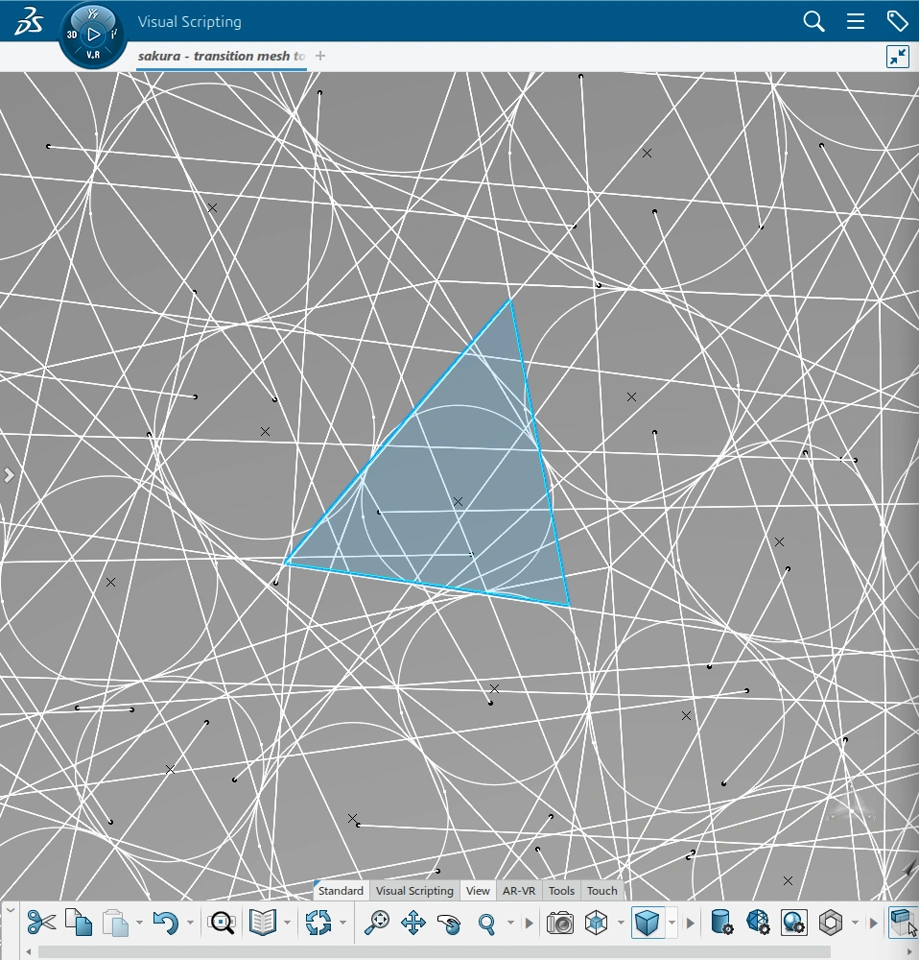Open the shaded cube view mode dropdown
This screenshot has height=960, width=919.
(x=672, y=922)
